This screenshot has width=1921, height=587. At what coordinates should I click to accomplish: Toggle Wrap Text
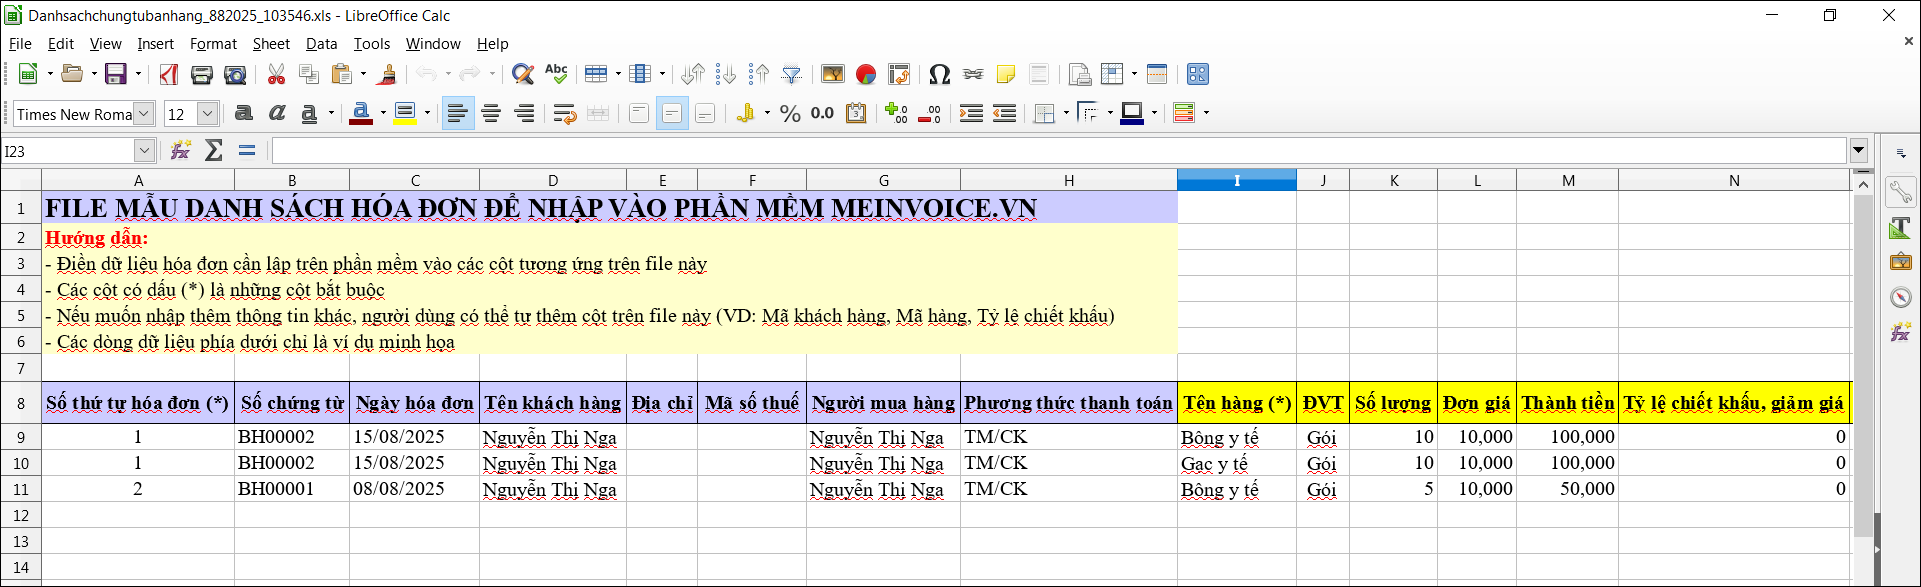(564, 114)
